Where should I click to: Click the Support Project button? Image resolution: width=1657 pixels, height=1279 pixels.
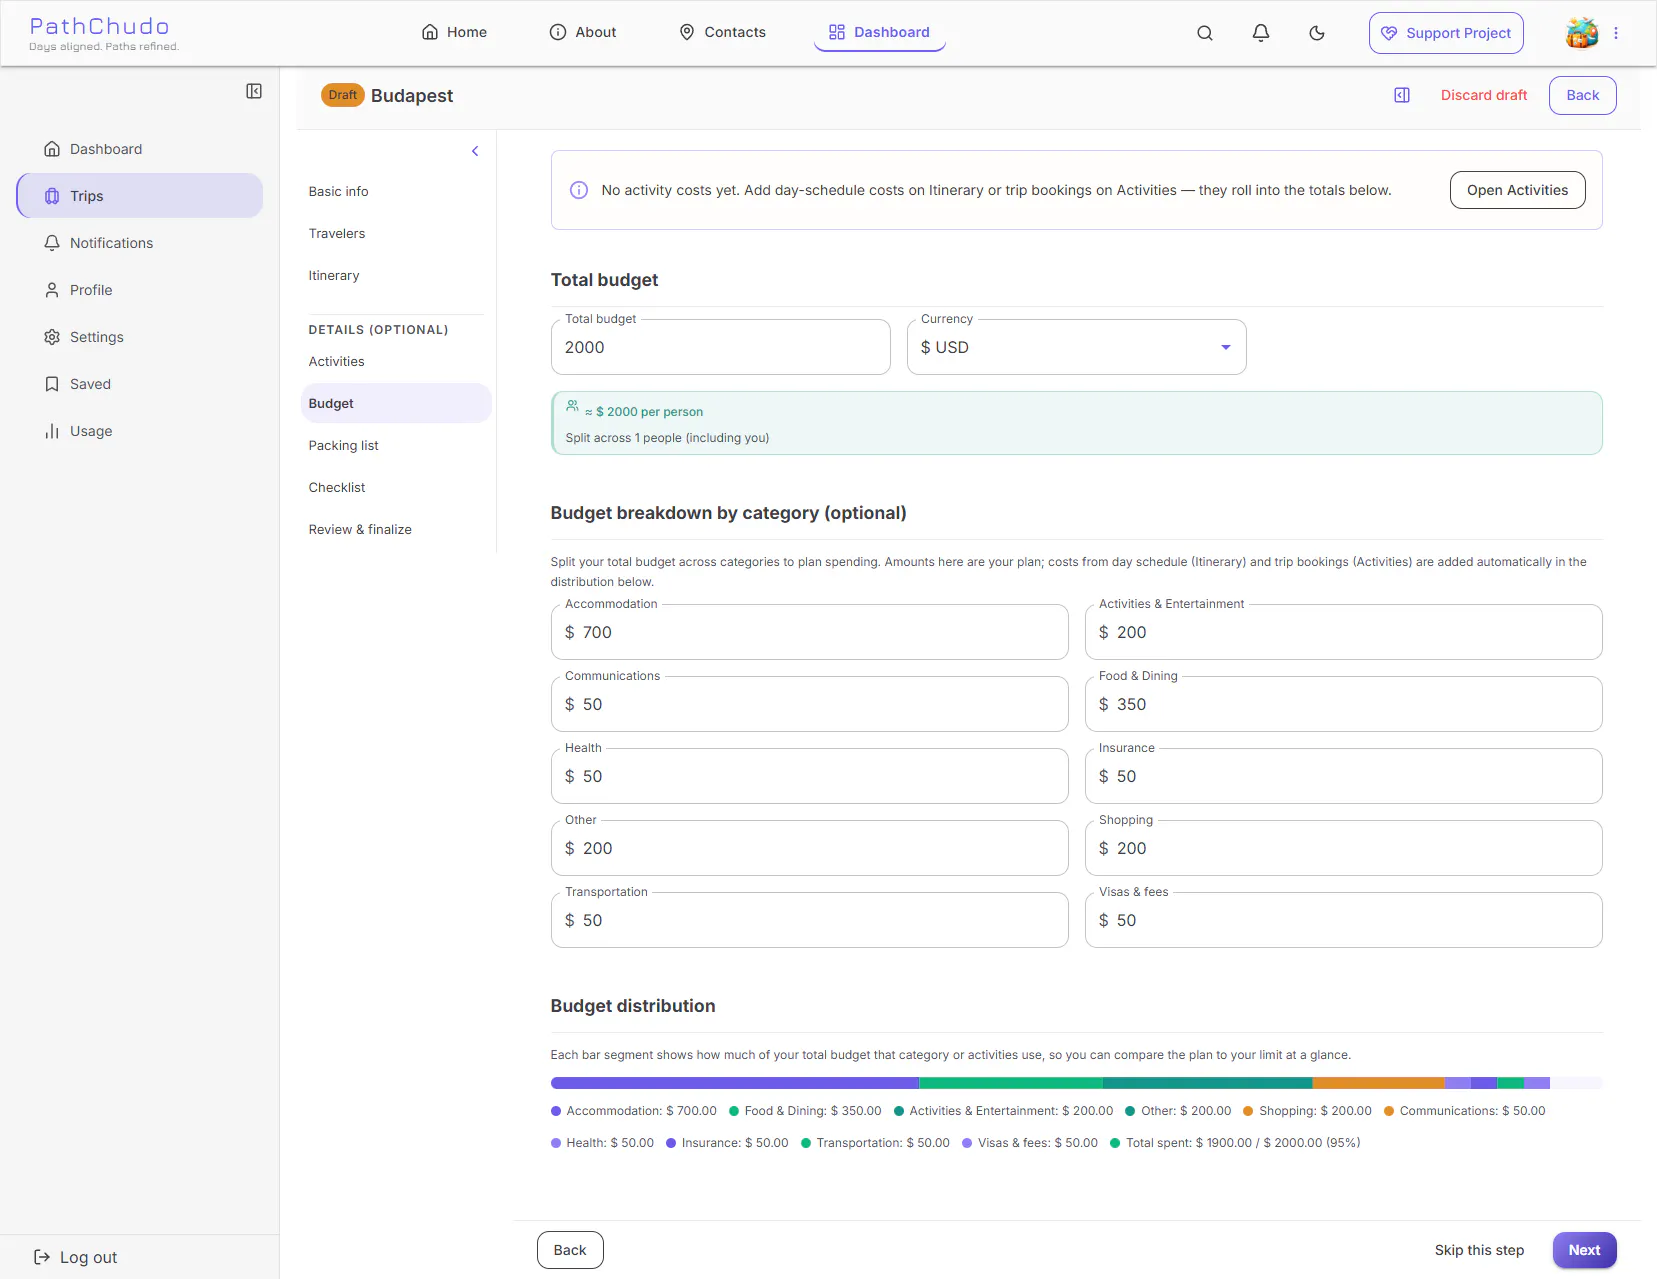click(x=1446, y=33)
